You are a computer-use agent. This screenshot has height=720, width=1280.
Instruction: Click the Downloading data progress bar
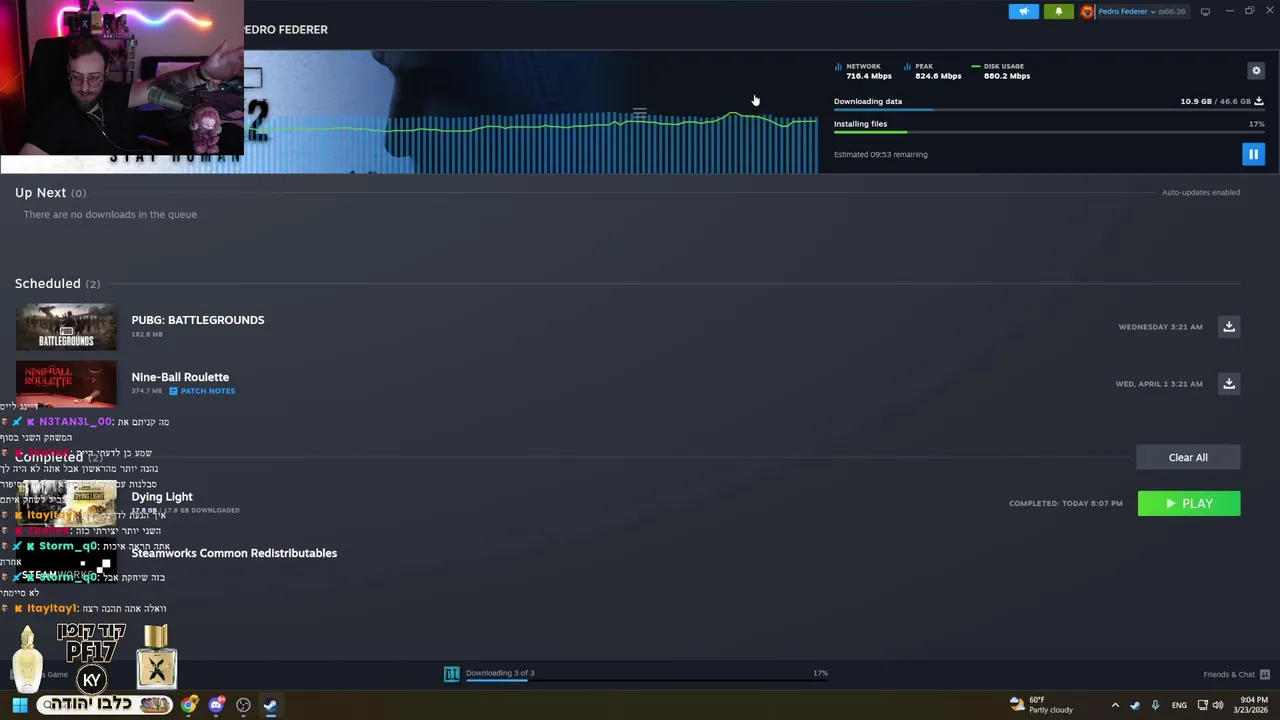coord(1049,110)
